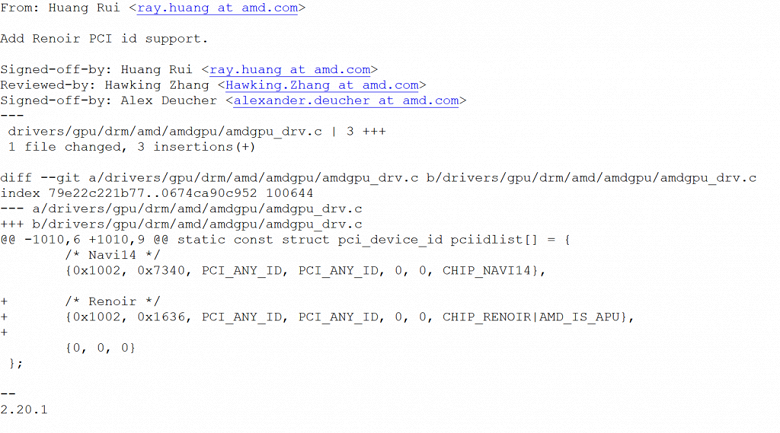Click the git version '2.20.1' text

24,410
